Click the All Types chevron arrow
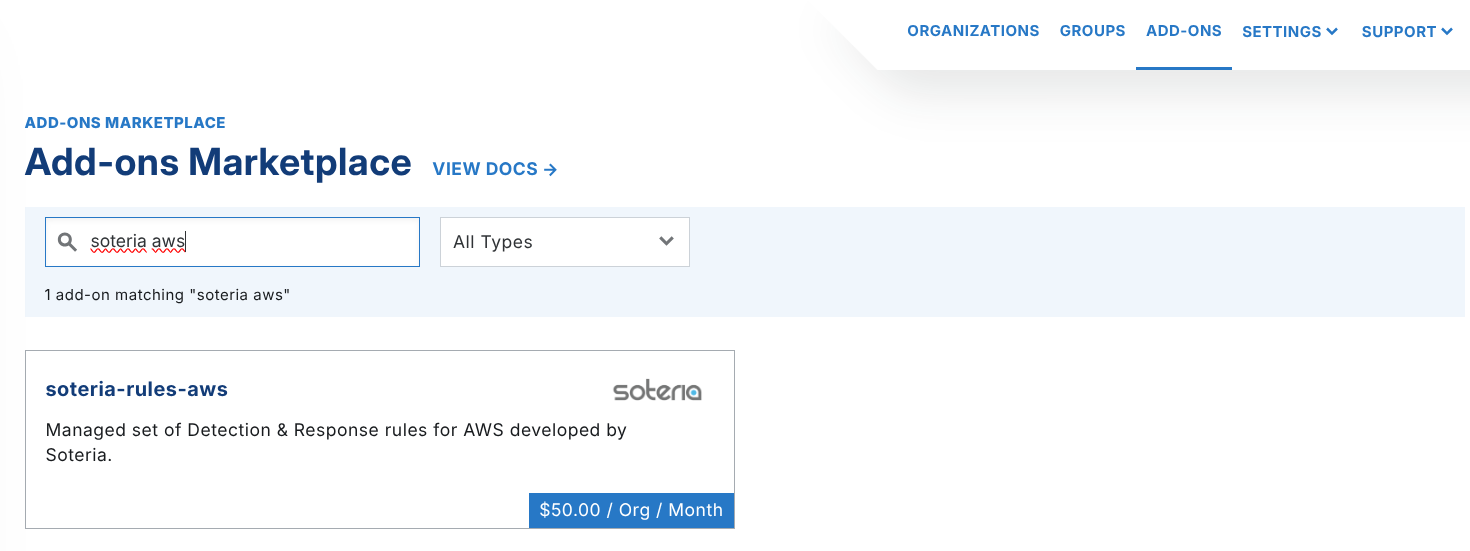1470x551 pixels. click(x=666, y=242)
